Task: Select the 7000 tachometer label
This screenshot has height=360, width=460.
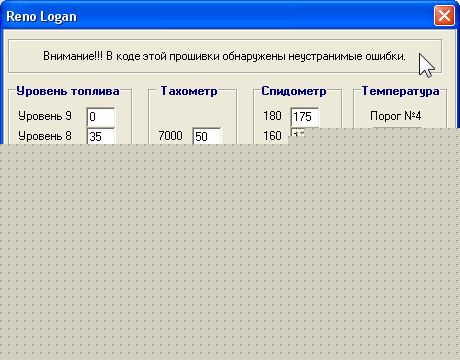Action: click(170, 136)
